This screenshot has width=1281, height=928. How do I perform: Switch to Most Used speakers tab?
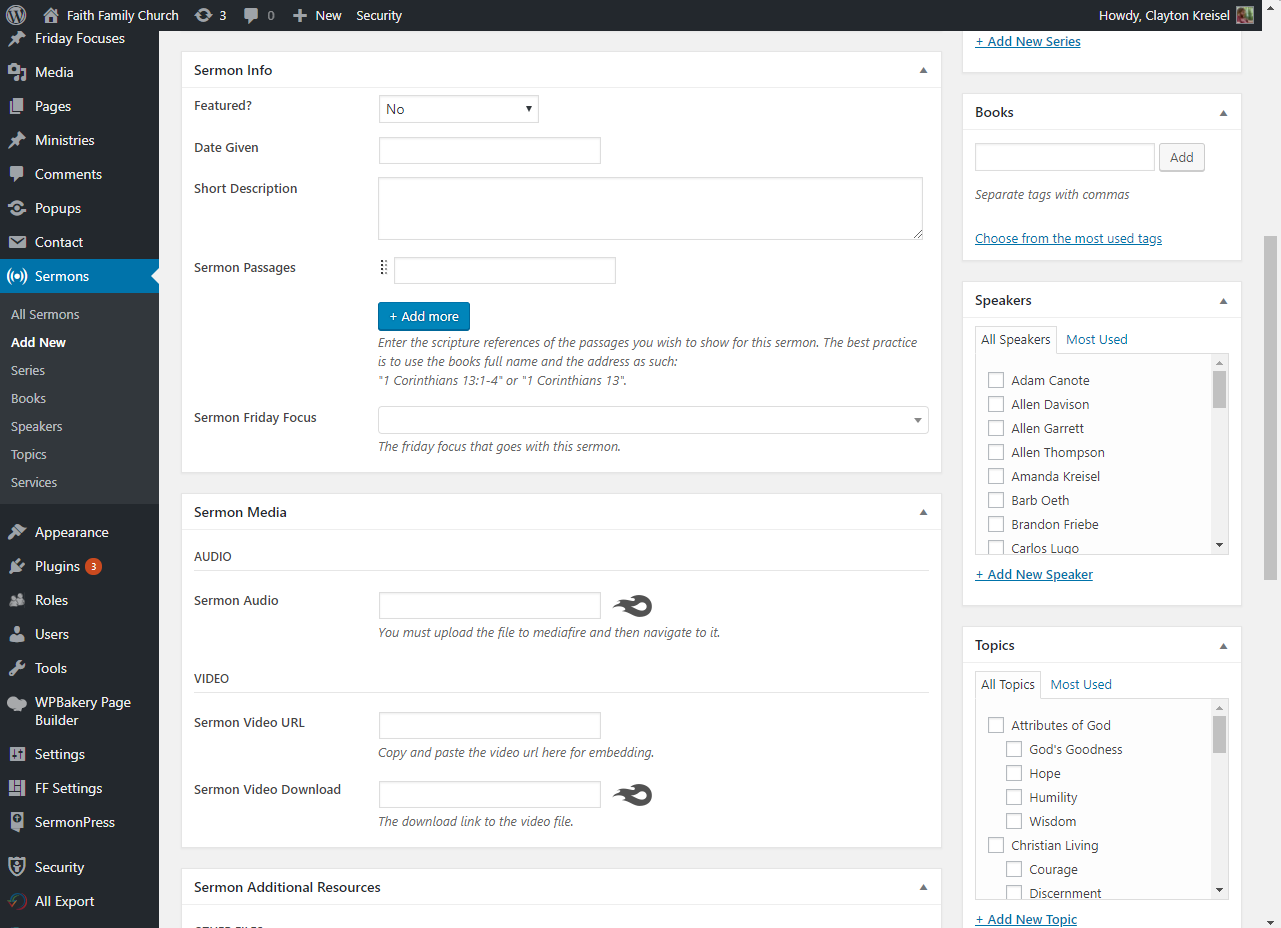tap(1096, 339)
